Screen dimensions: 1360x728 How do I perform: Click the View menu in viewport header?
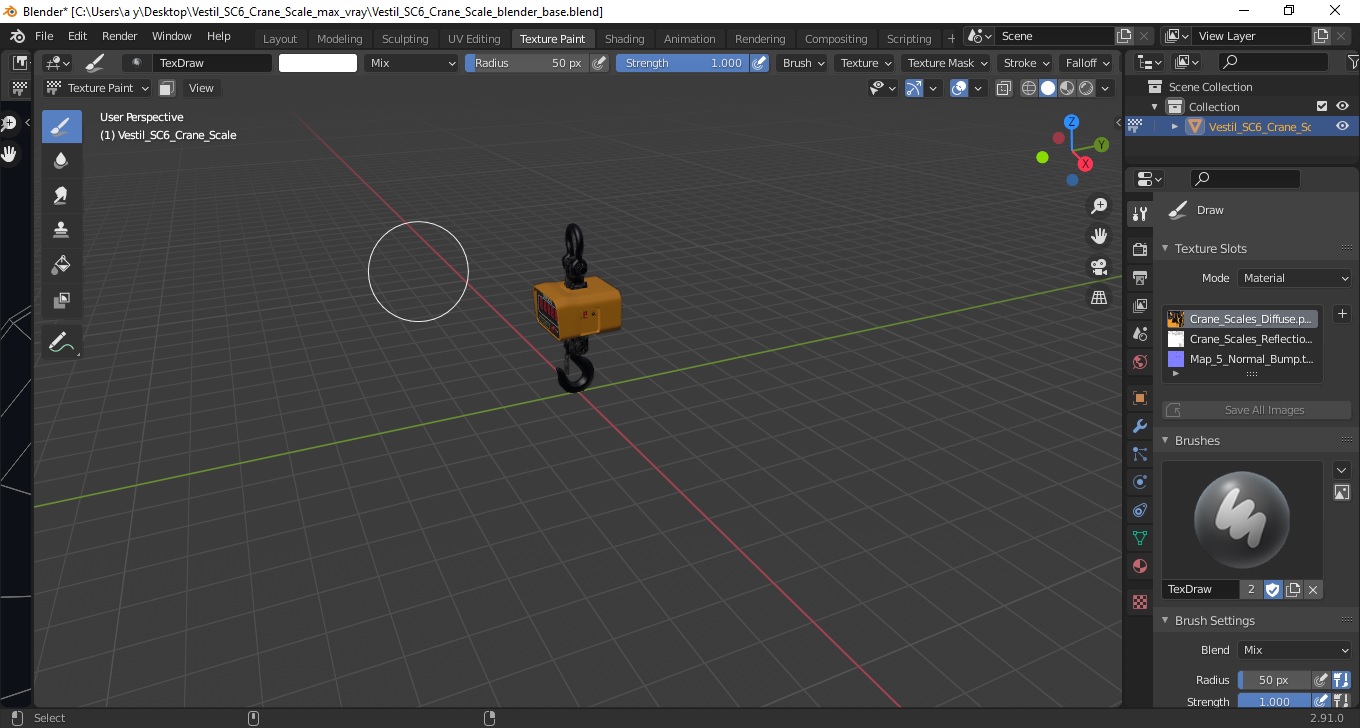201,88
